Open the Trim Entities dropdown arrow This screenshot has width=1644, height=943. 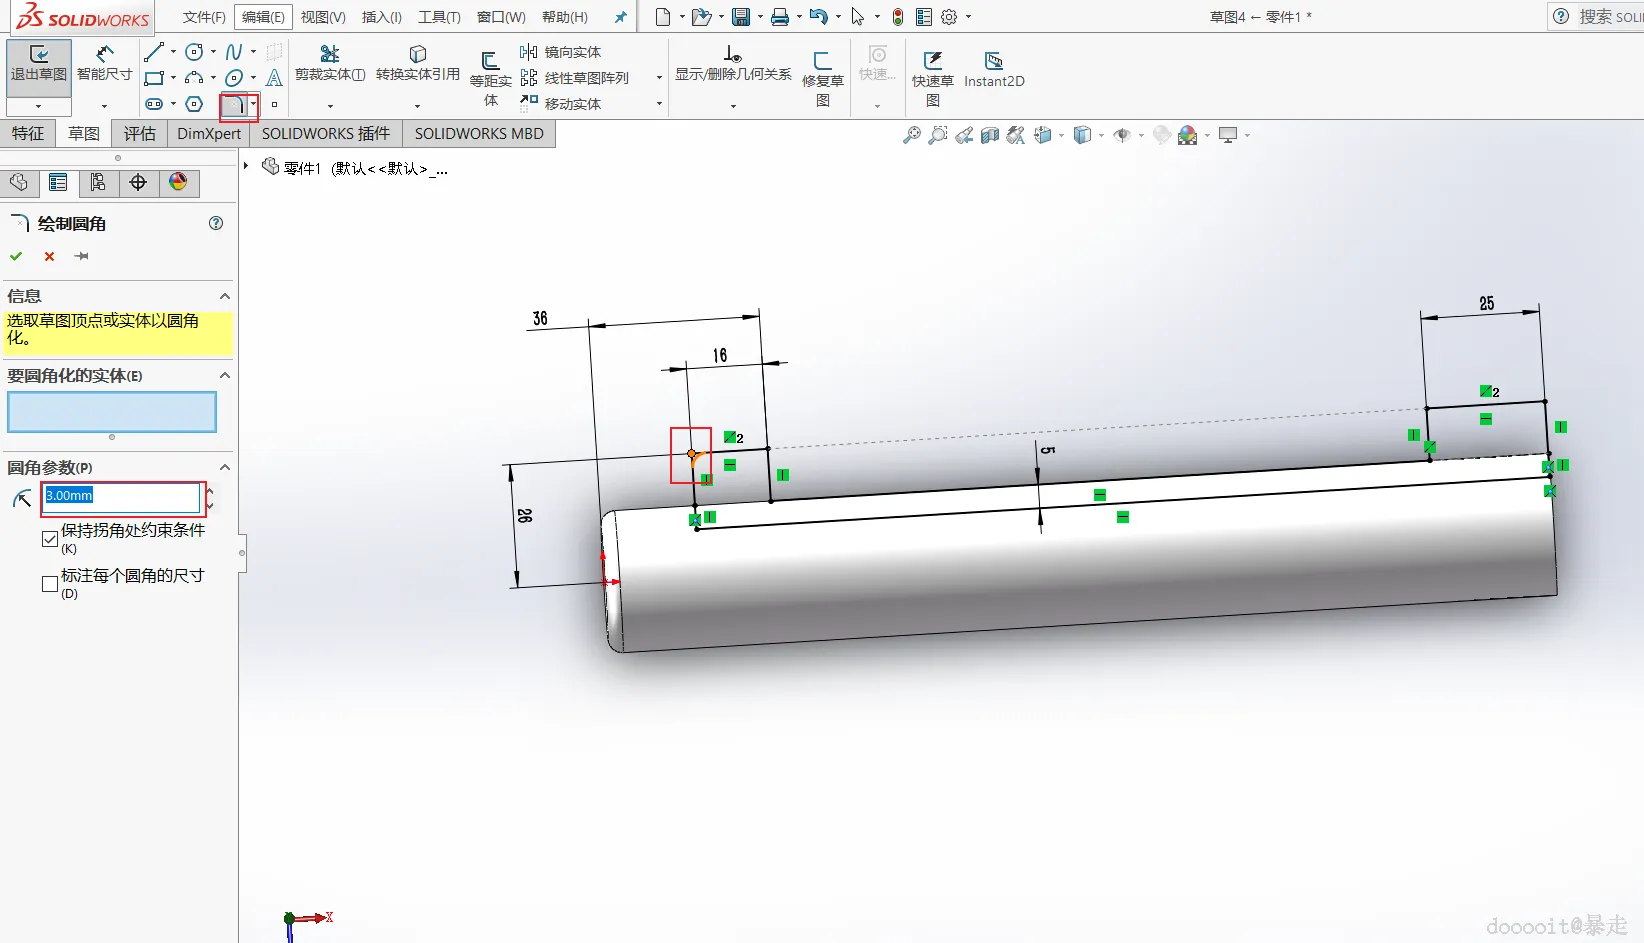(330, 106)
